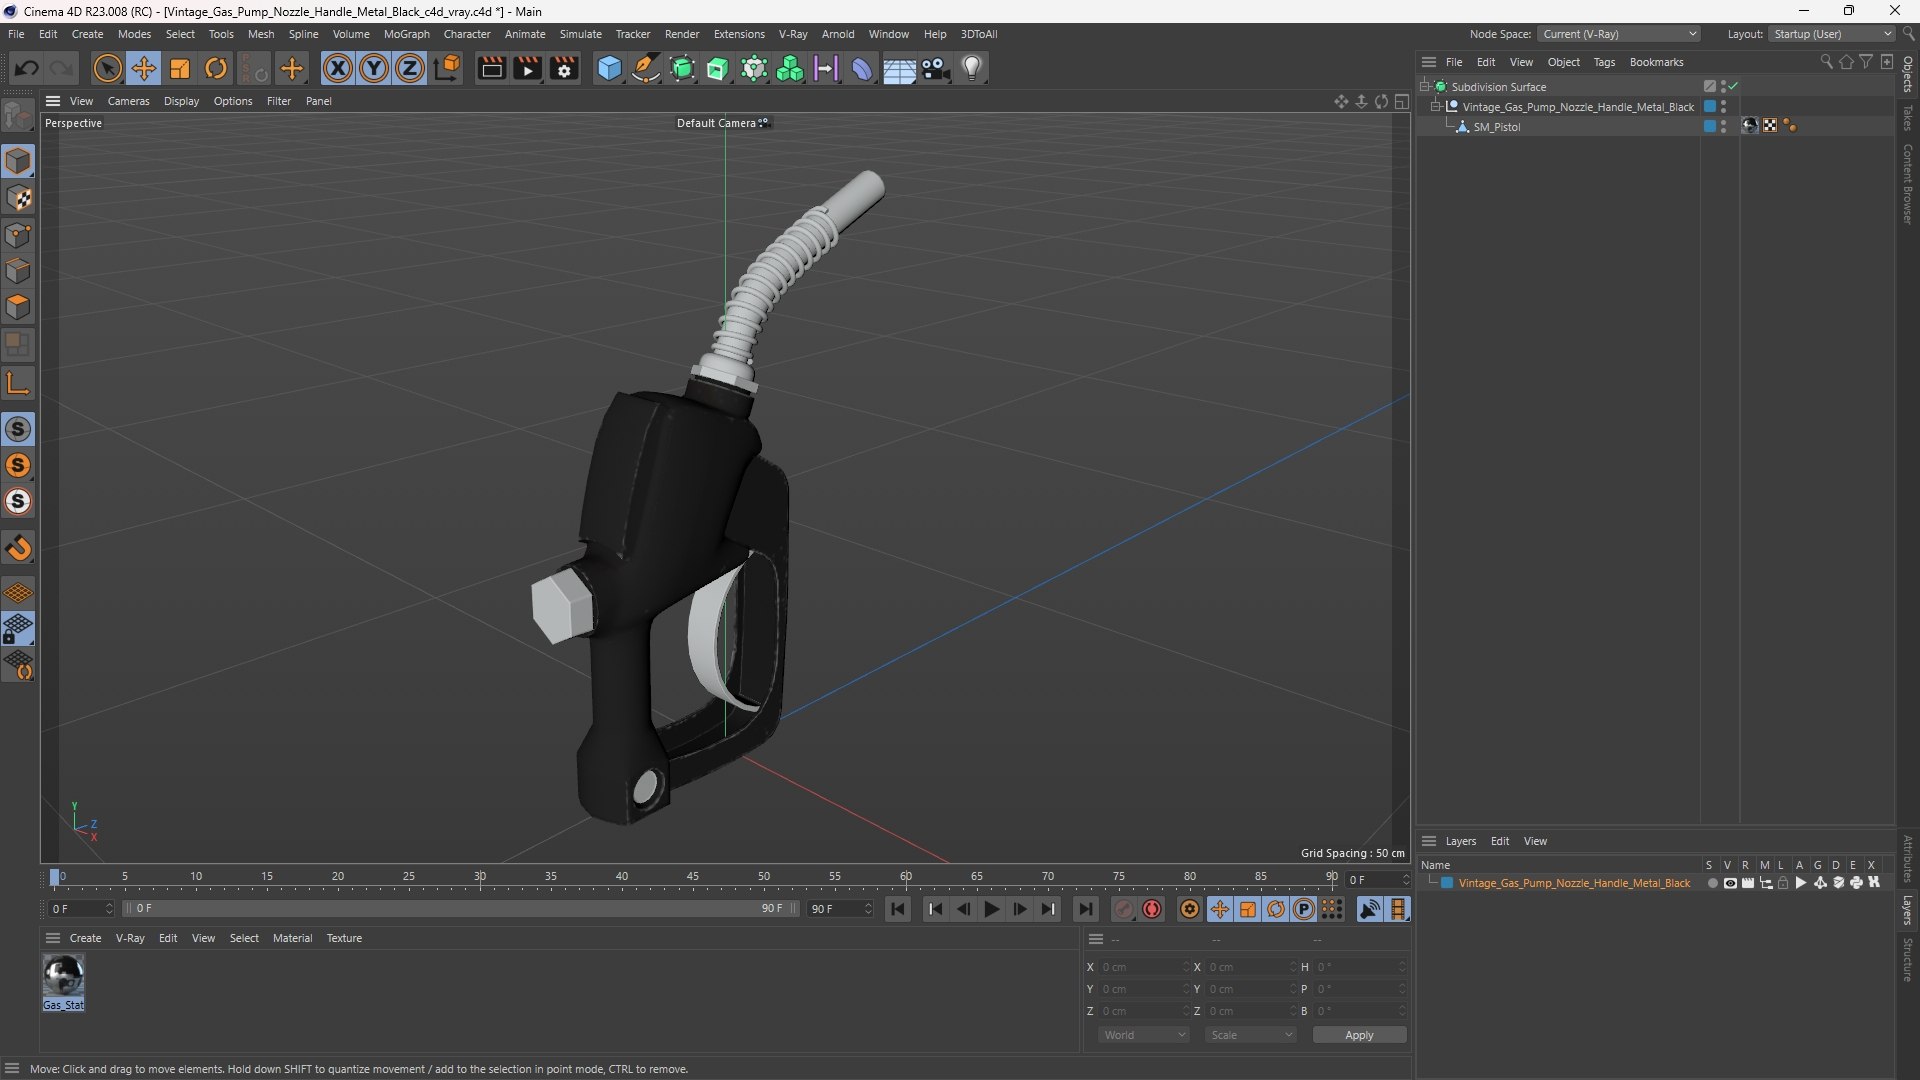Open the MoGraph menu
Viewport: 1920px width, 1080px height.
406,34
